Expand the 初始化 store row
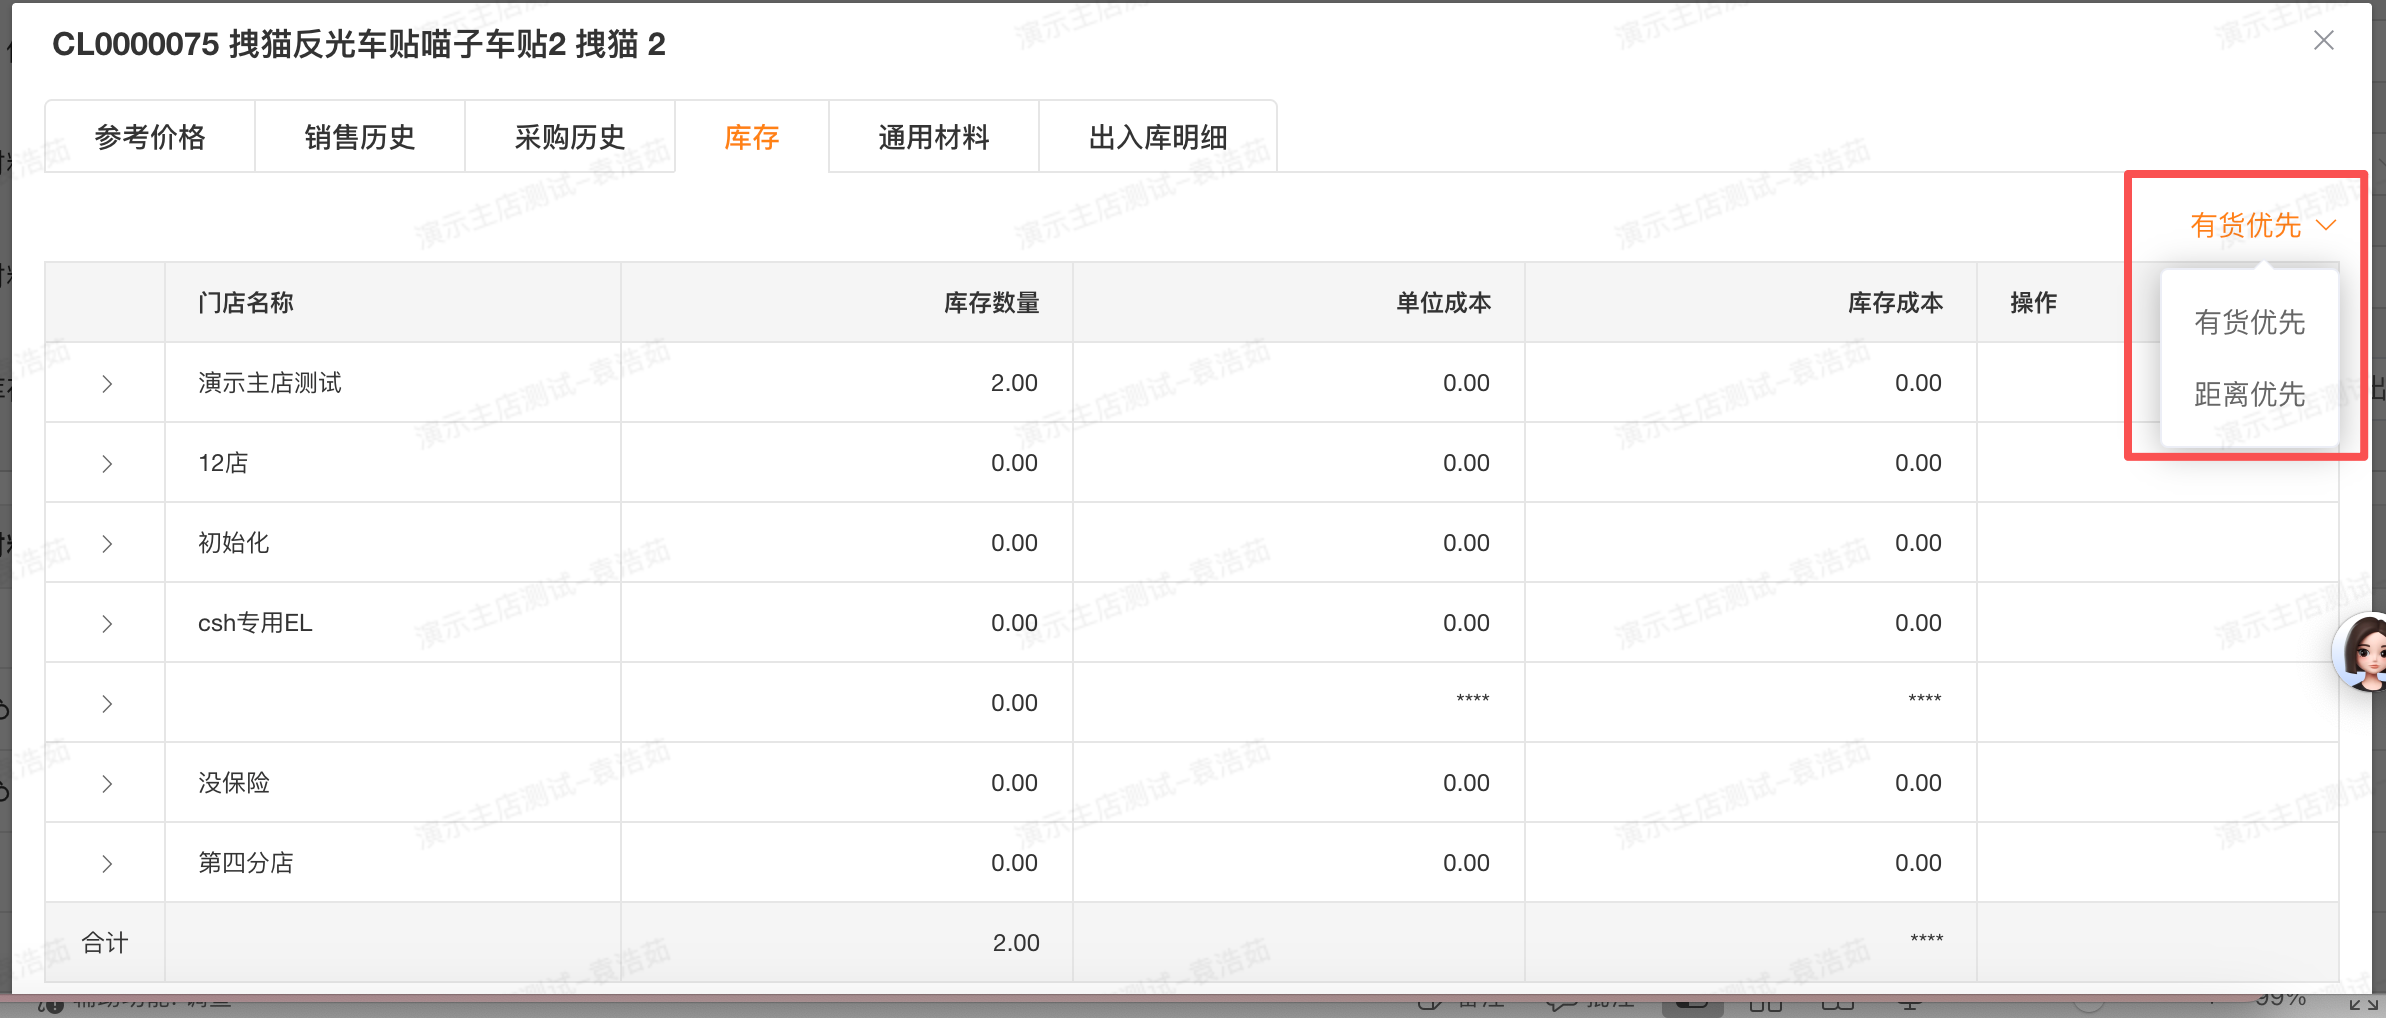This screenshot has height=1018, width=2386. tap(107, 544)
